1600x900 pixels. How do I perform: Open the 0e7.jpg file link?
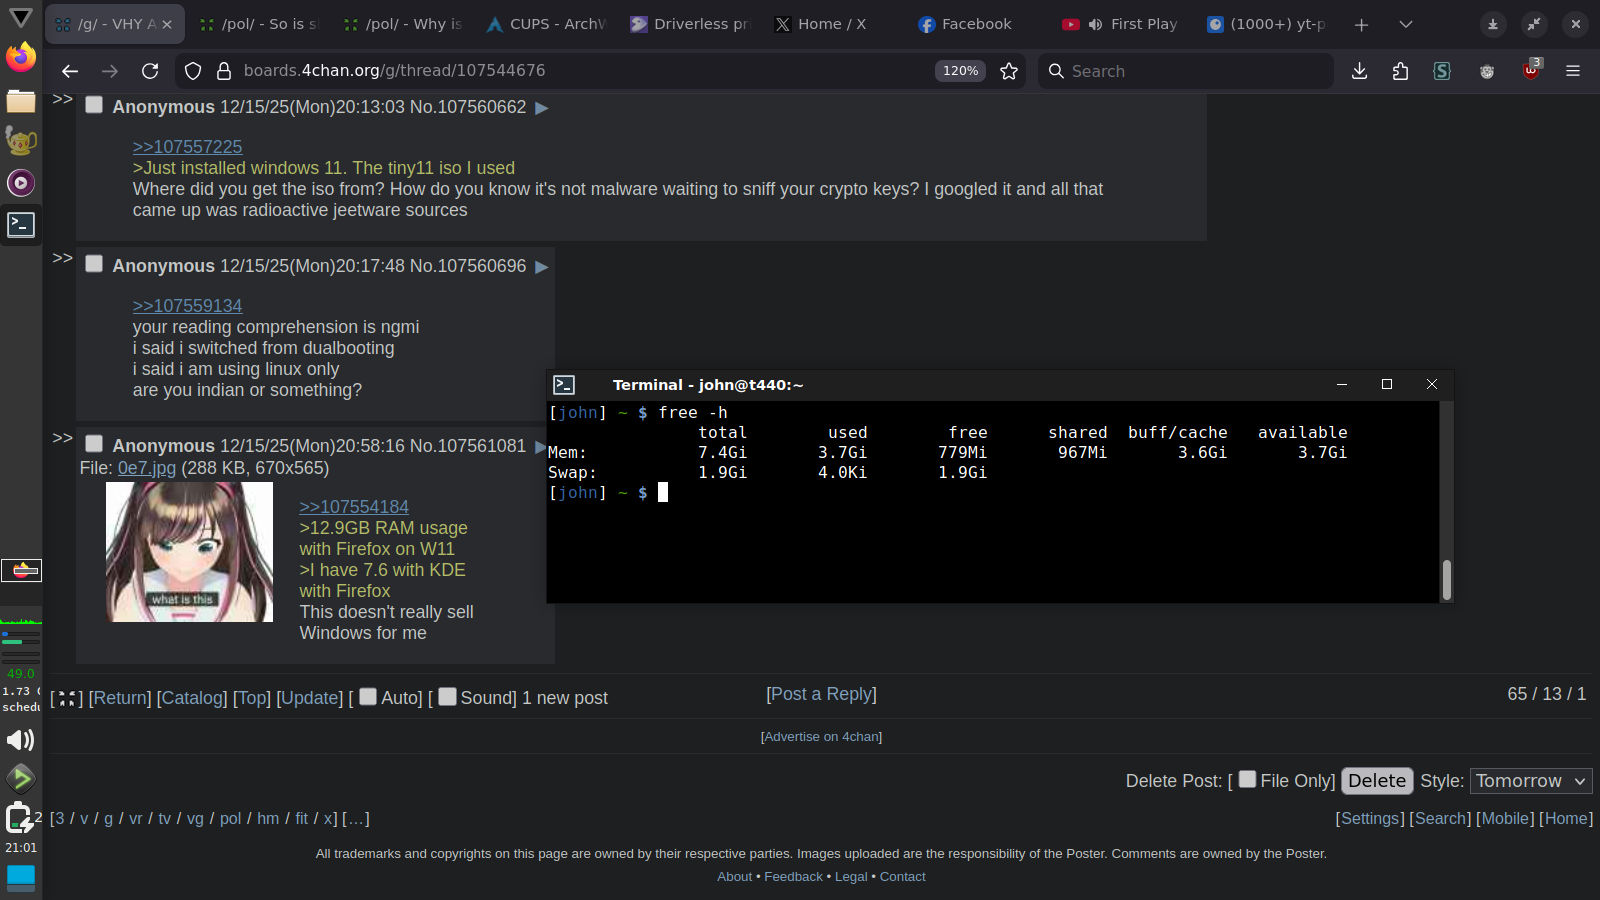pos(147,468)
